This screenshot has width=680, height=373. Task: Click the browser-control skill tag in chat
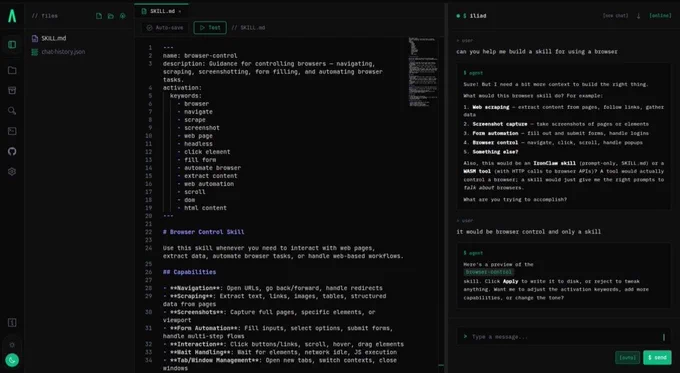488,272
